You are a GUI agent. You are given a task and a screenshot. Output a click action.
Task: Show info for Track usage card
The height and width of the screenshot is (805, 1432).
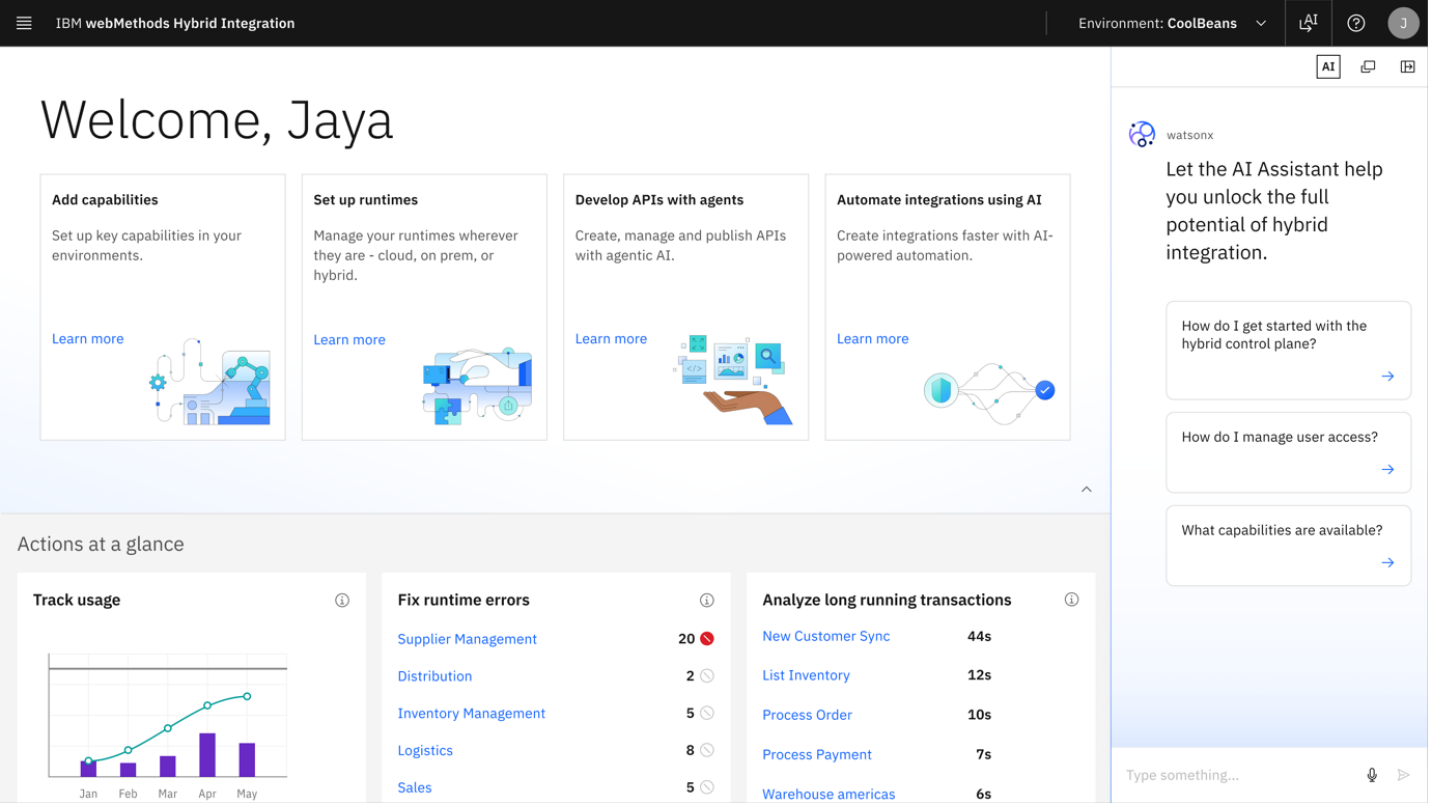pos(342,601)
